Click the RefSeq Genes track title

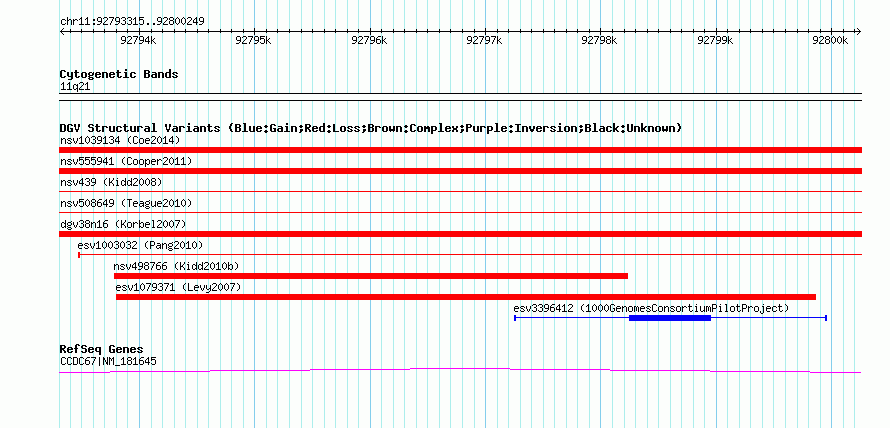(x=102, y=349)
